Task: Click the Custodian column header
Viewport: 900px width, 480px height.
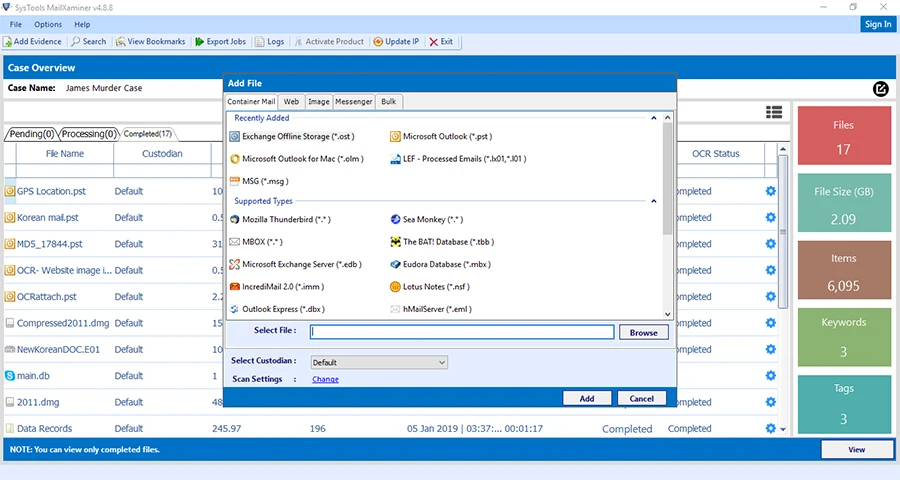Action: 162,154
